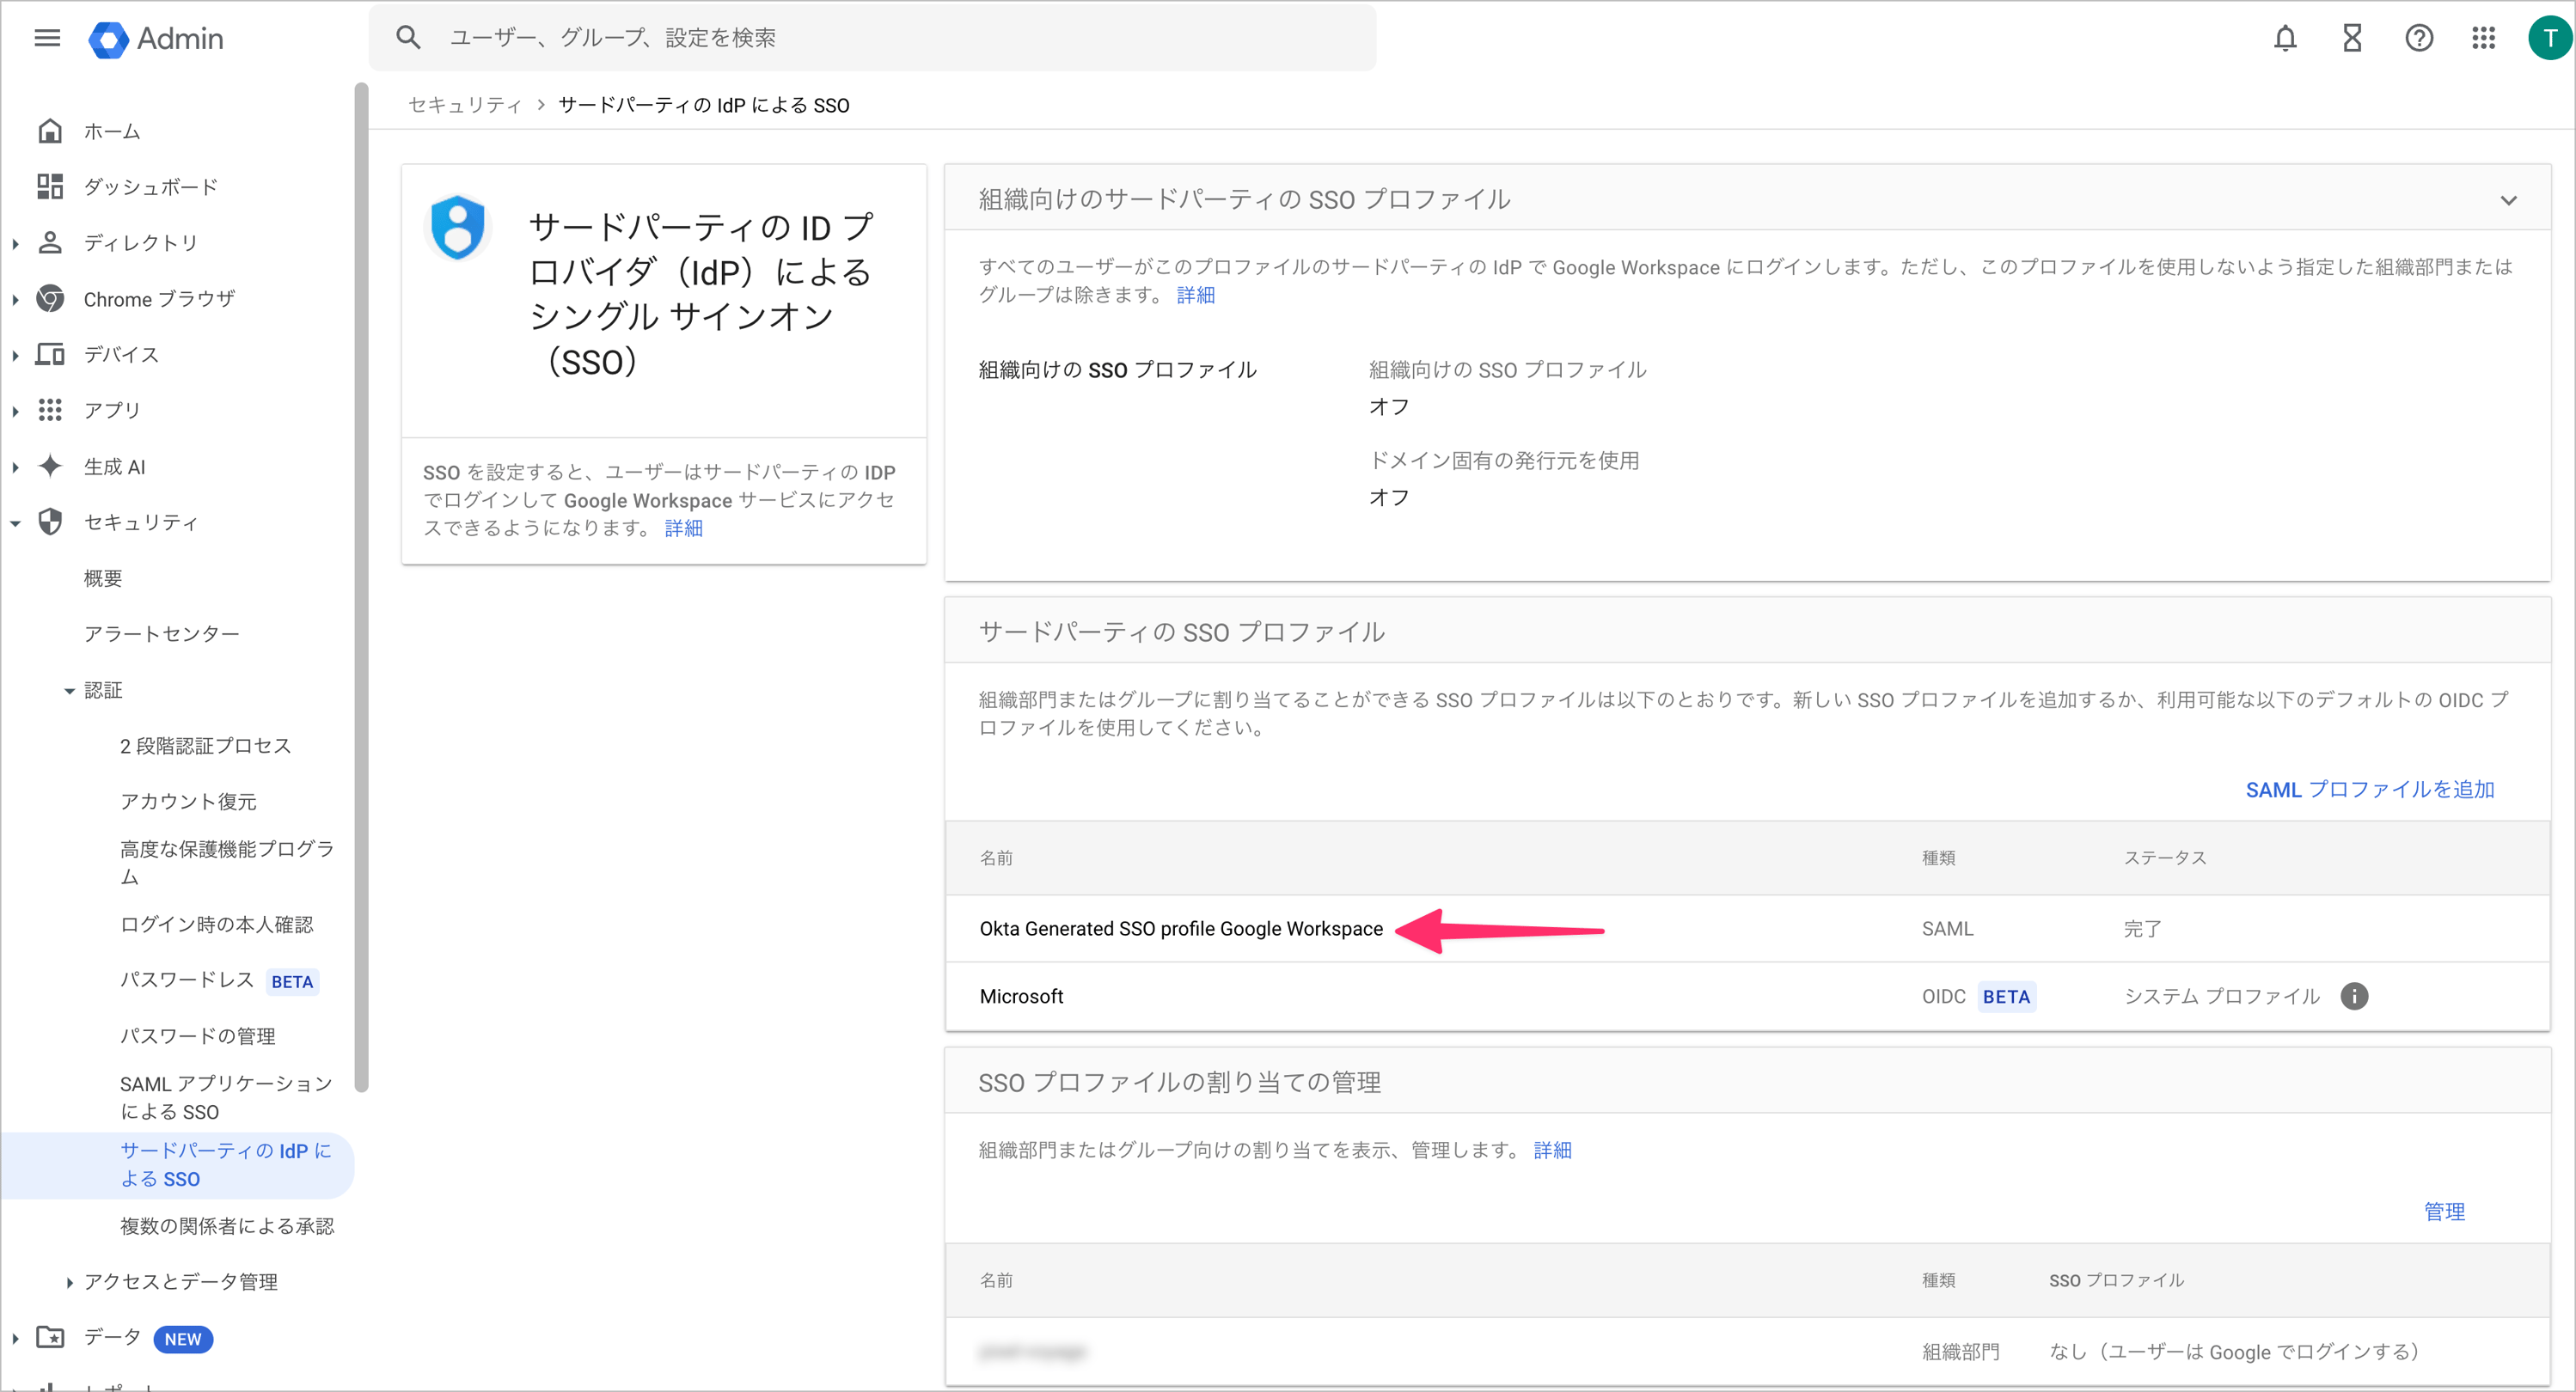Click the info icon beside システムプロファイル
Image resolution: width=2576 pixels, height=1392 pixels.
2355,996
